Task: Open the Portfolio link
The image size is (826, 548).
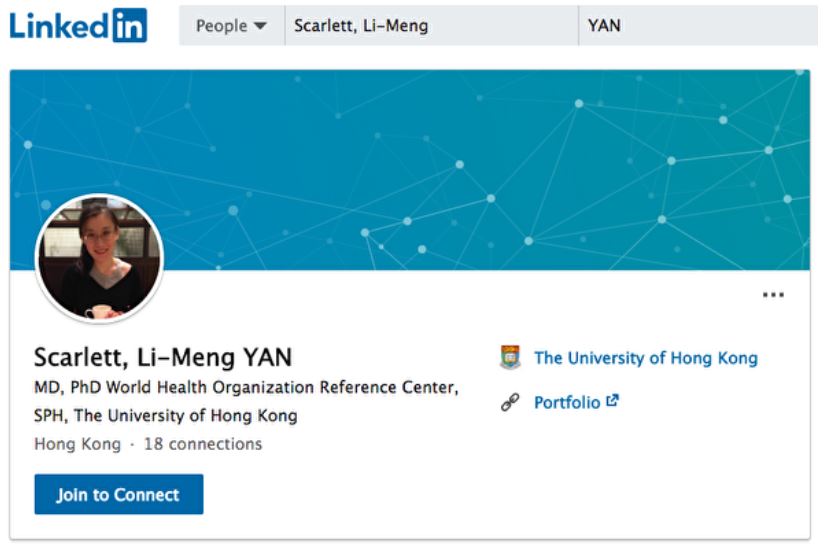Action: coord(567,403)
